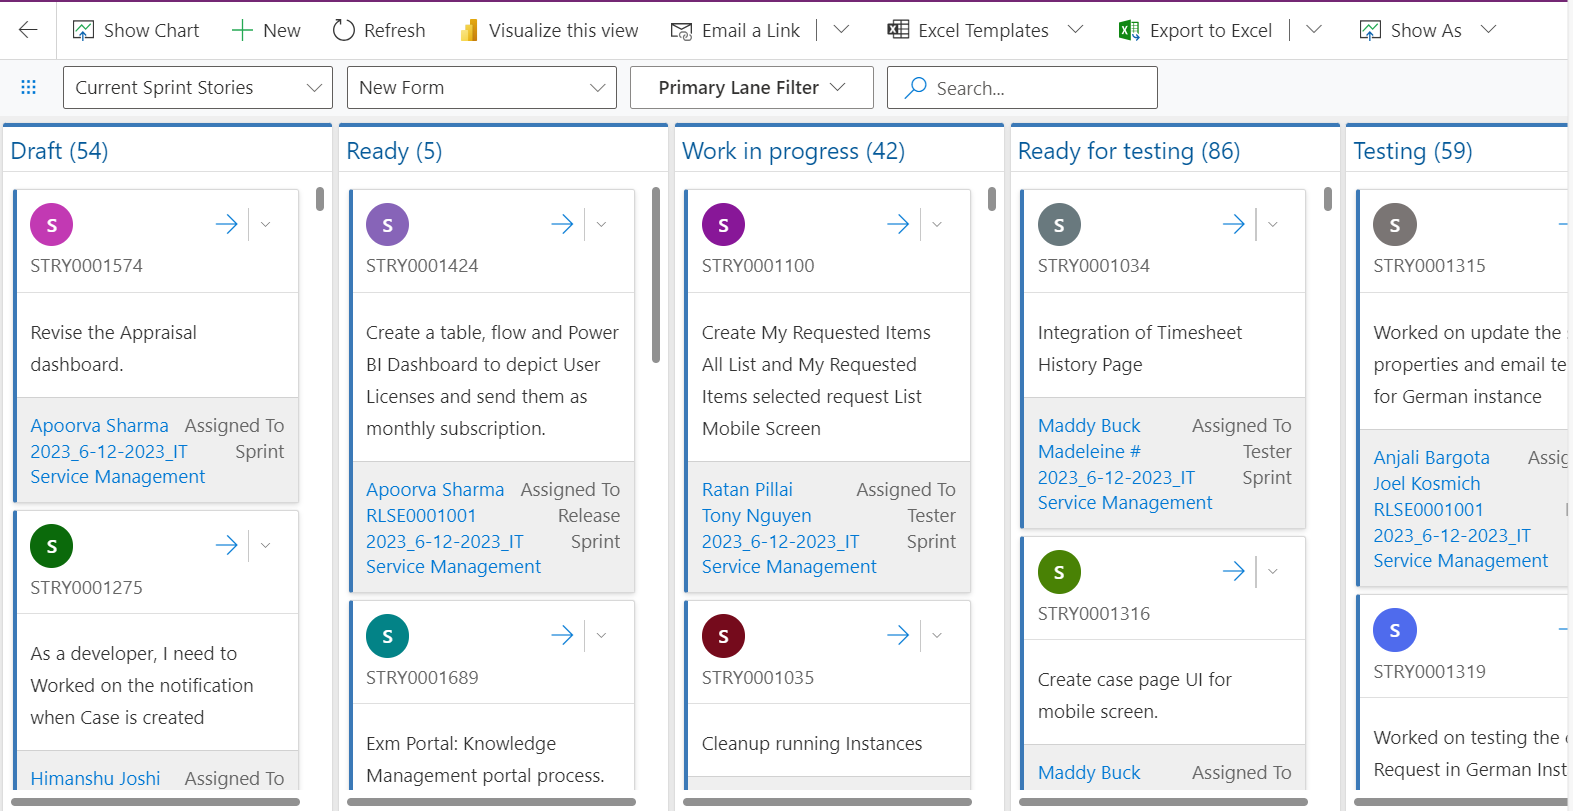The width and height of the screenshot is (1573, 811).
Task: Expand chevron next to Export to Excel
Action: point(1314,30)
